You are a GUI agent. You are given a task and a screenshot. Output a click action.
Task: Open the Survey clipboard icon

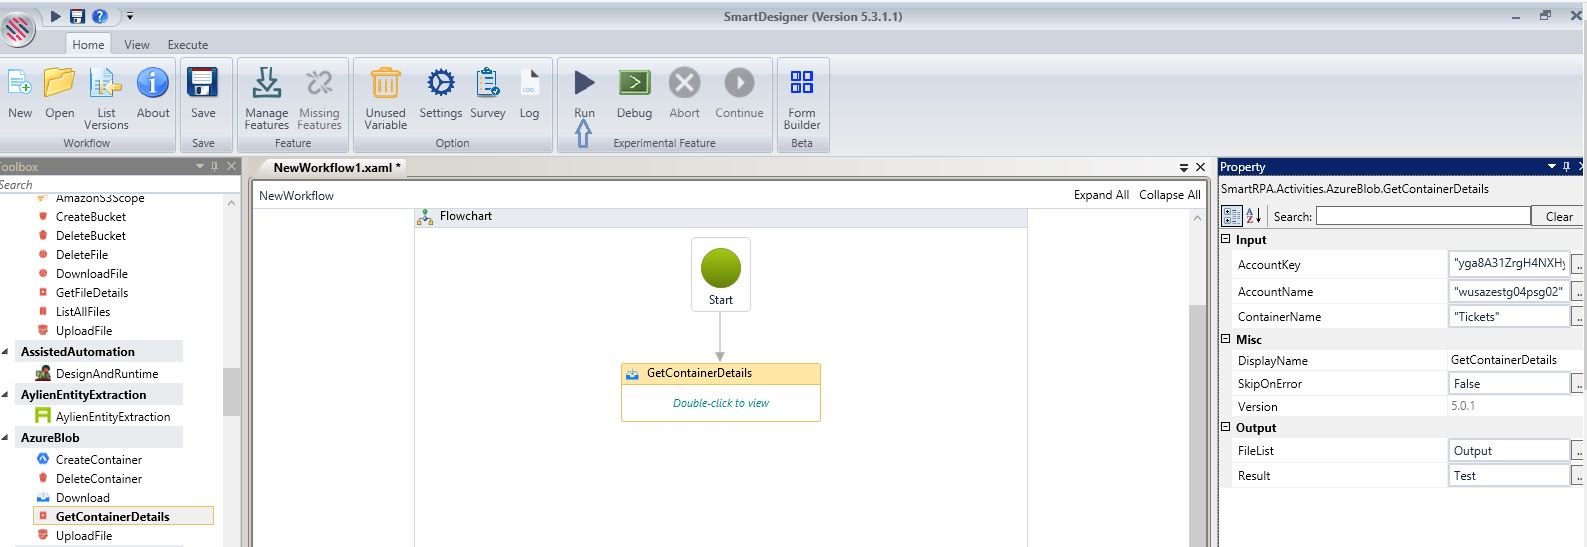[x=488, y=84]
